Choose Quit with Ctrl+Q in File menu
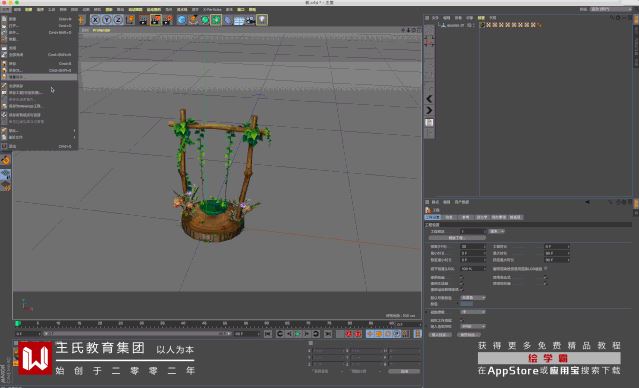639x388 pixels. 39,146
